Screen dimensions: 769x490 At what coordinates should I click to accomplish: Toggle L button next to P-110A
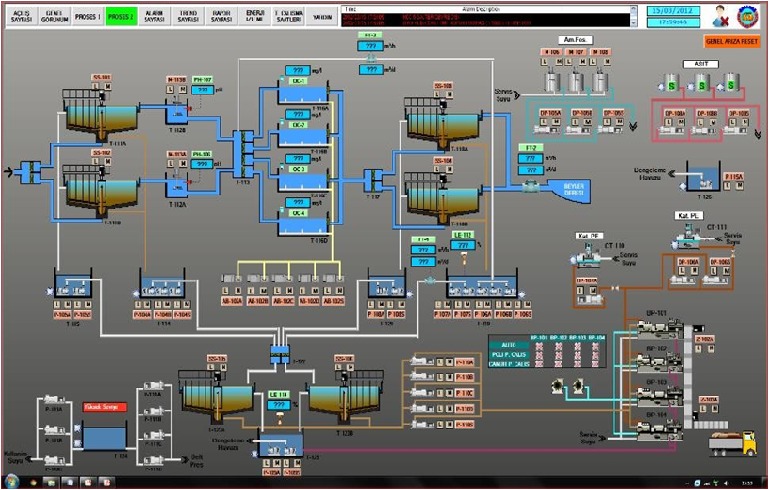click(440, 362)
